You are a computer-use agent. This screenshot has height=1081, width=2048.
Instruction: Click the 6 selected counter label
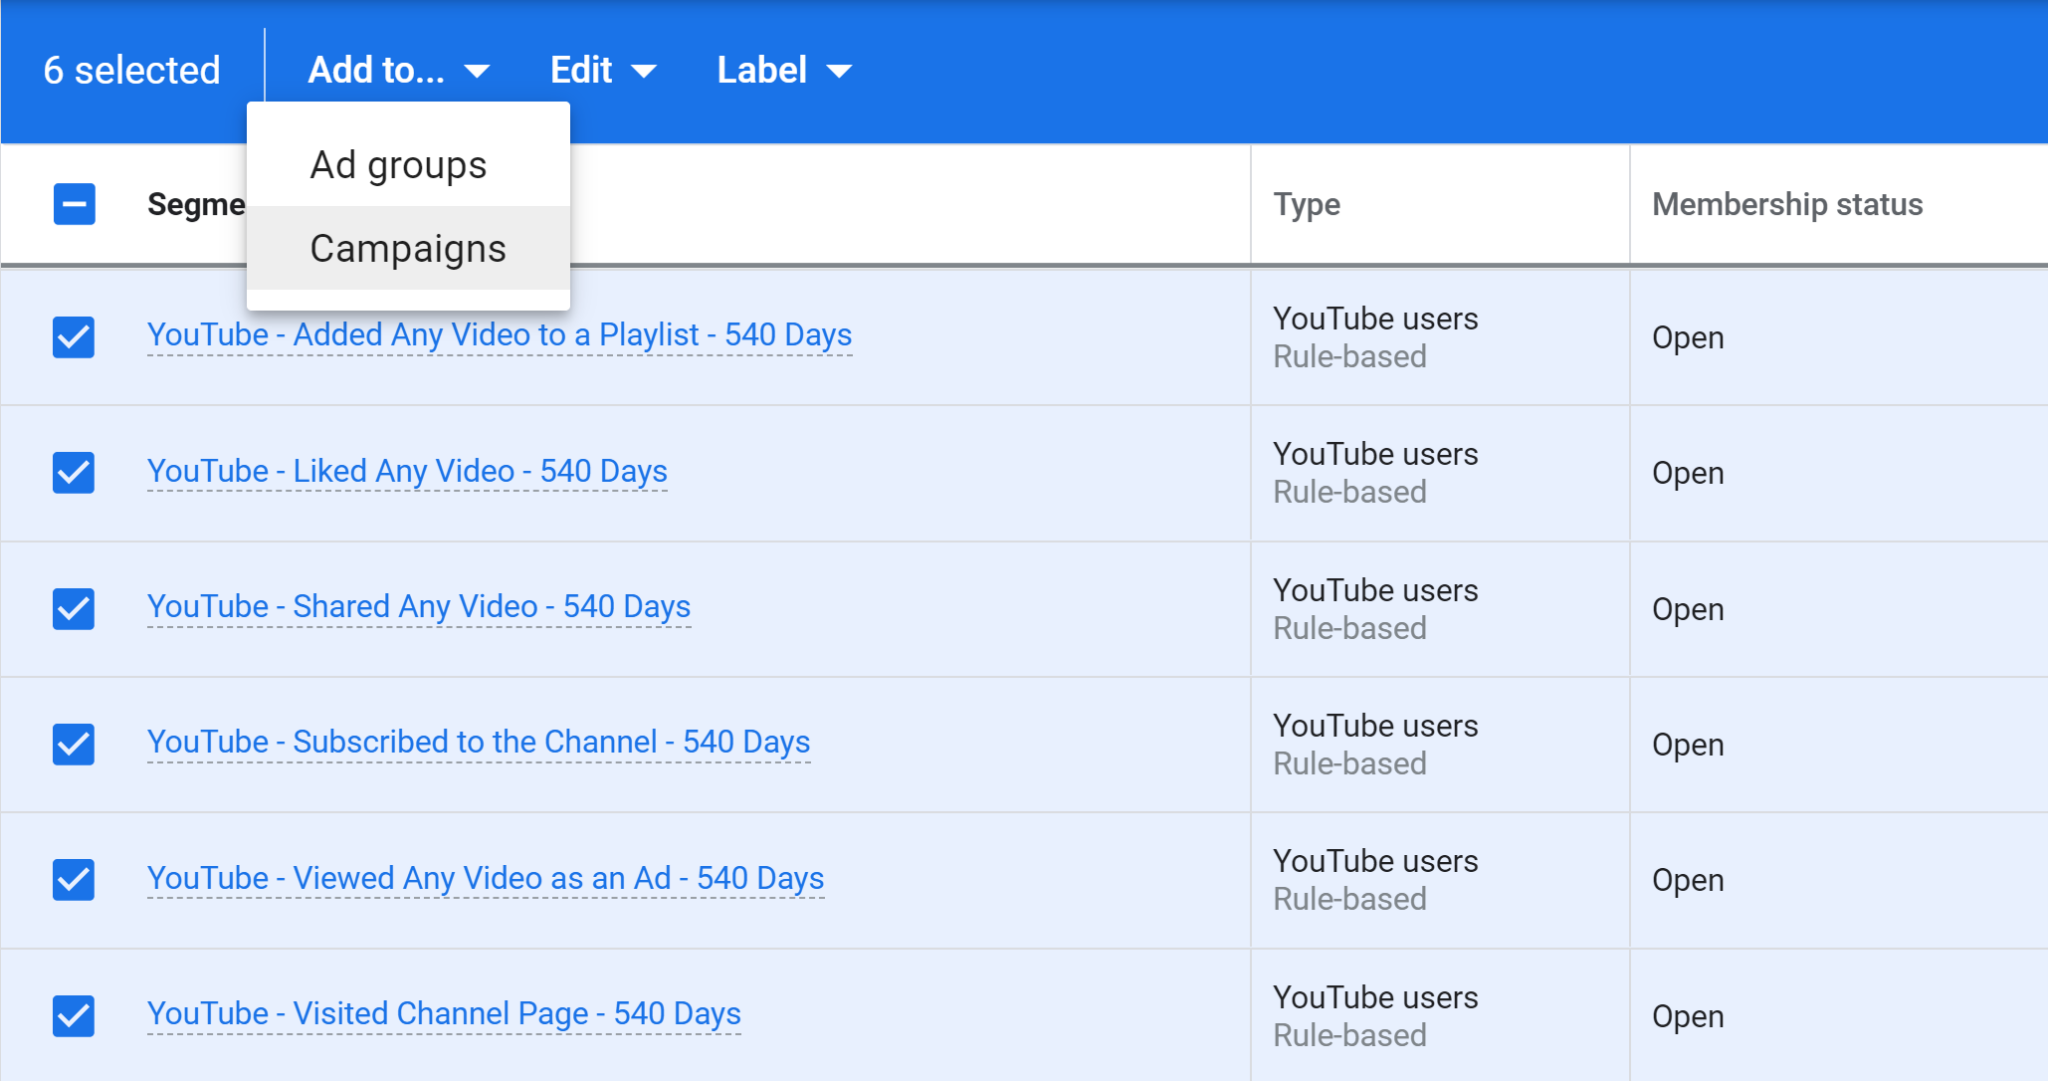click(131, 70)
